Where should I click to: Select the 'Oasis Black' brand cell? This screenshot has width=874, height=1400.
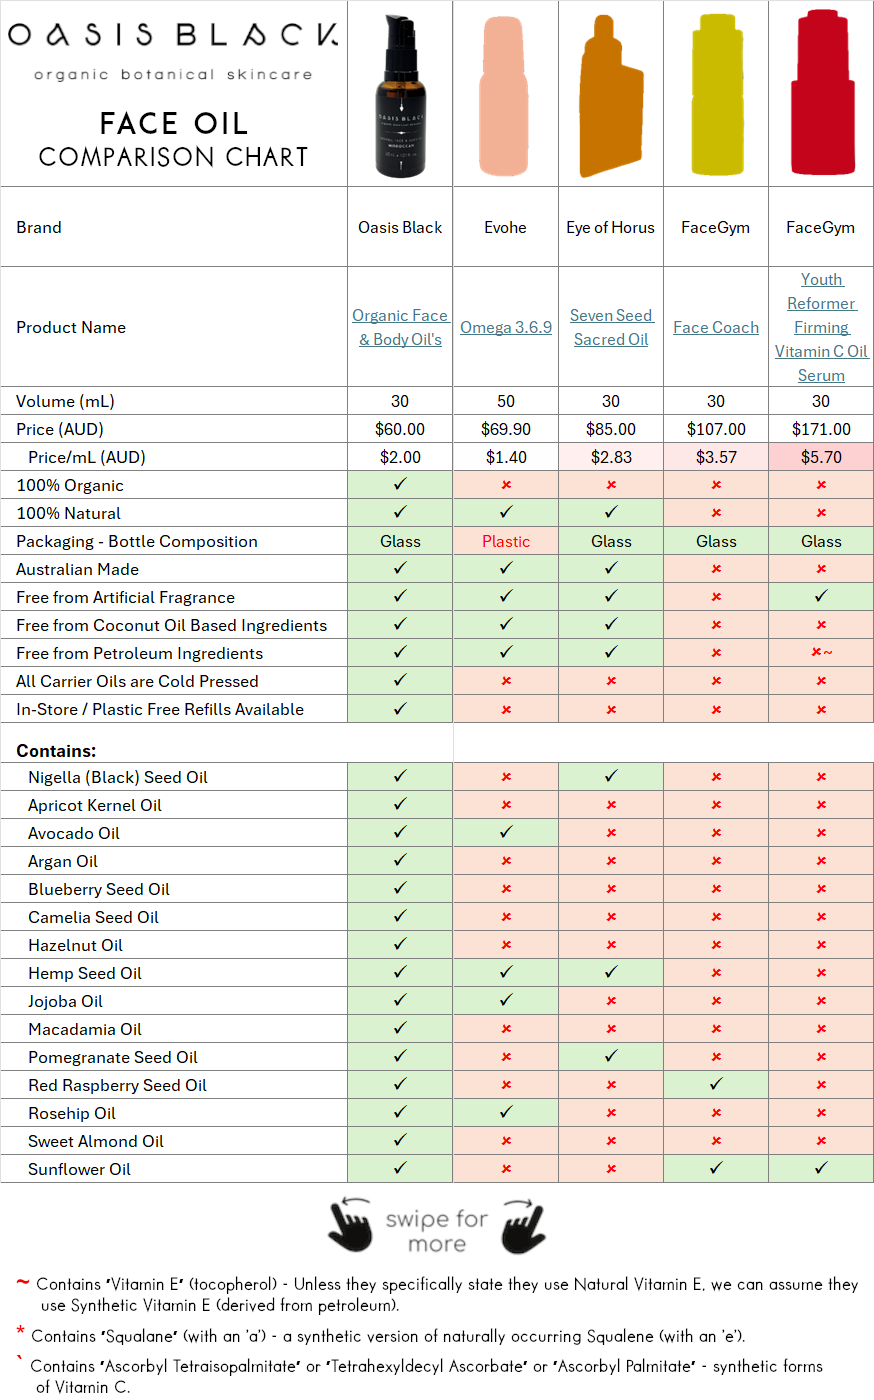[400, 227]
